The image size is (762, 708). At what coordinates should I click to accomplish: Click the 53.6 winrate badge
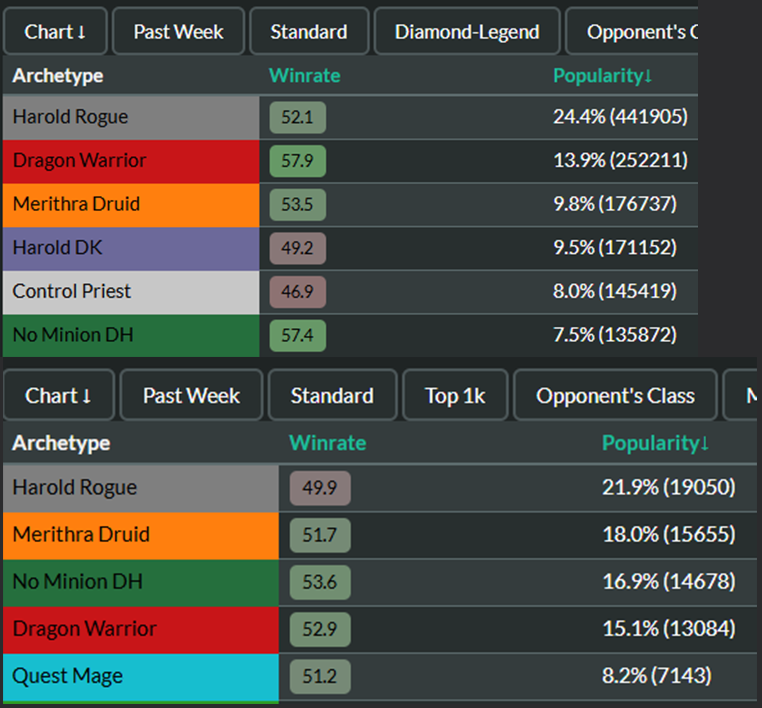coord(320,582)
